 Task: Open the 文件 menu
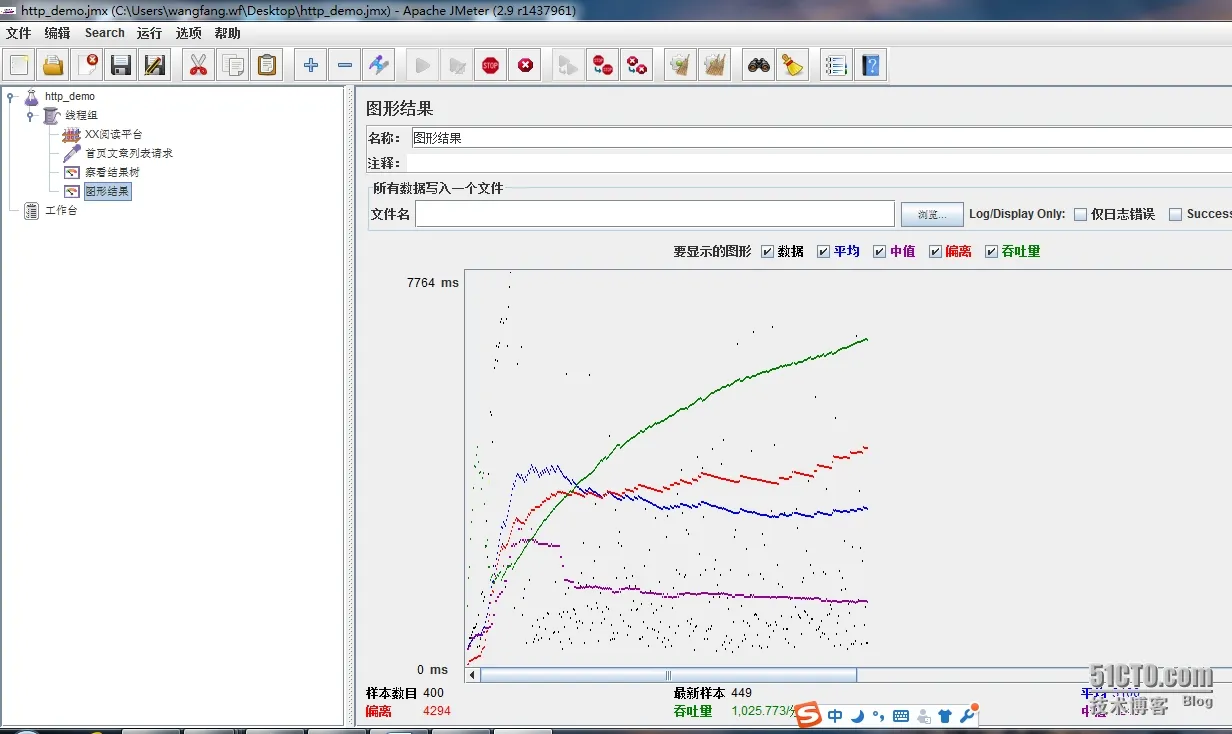click(x=18, y=33)
